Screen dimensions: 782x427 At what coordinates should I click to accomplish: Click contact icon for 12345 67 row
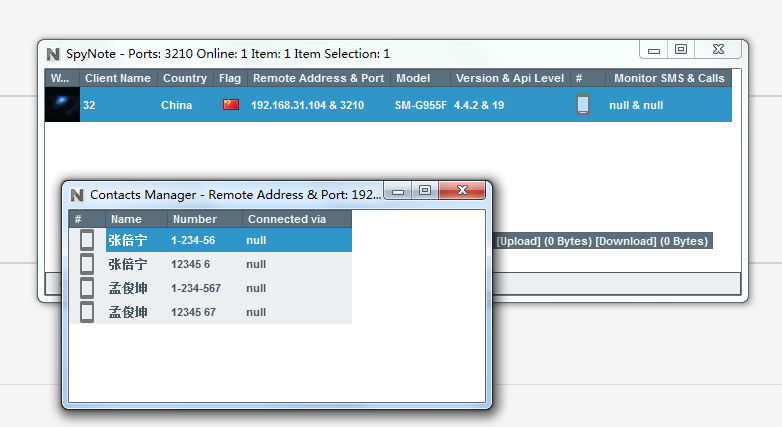click(x=87, y=312)
